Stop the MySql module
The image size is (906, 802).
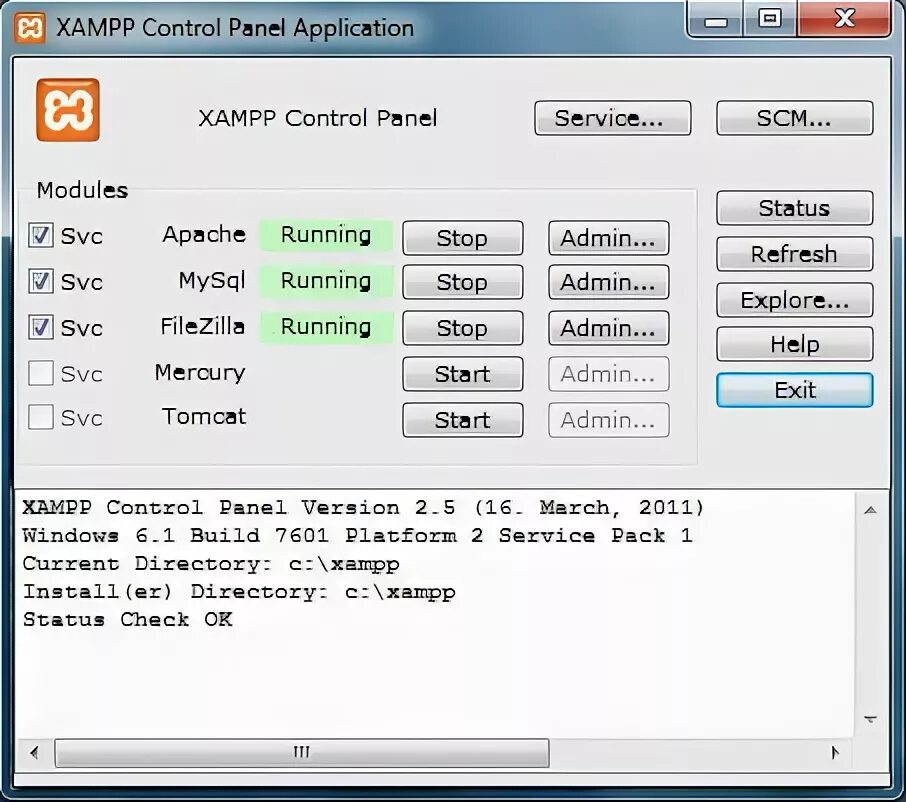tap(463, 282)
